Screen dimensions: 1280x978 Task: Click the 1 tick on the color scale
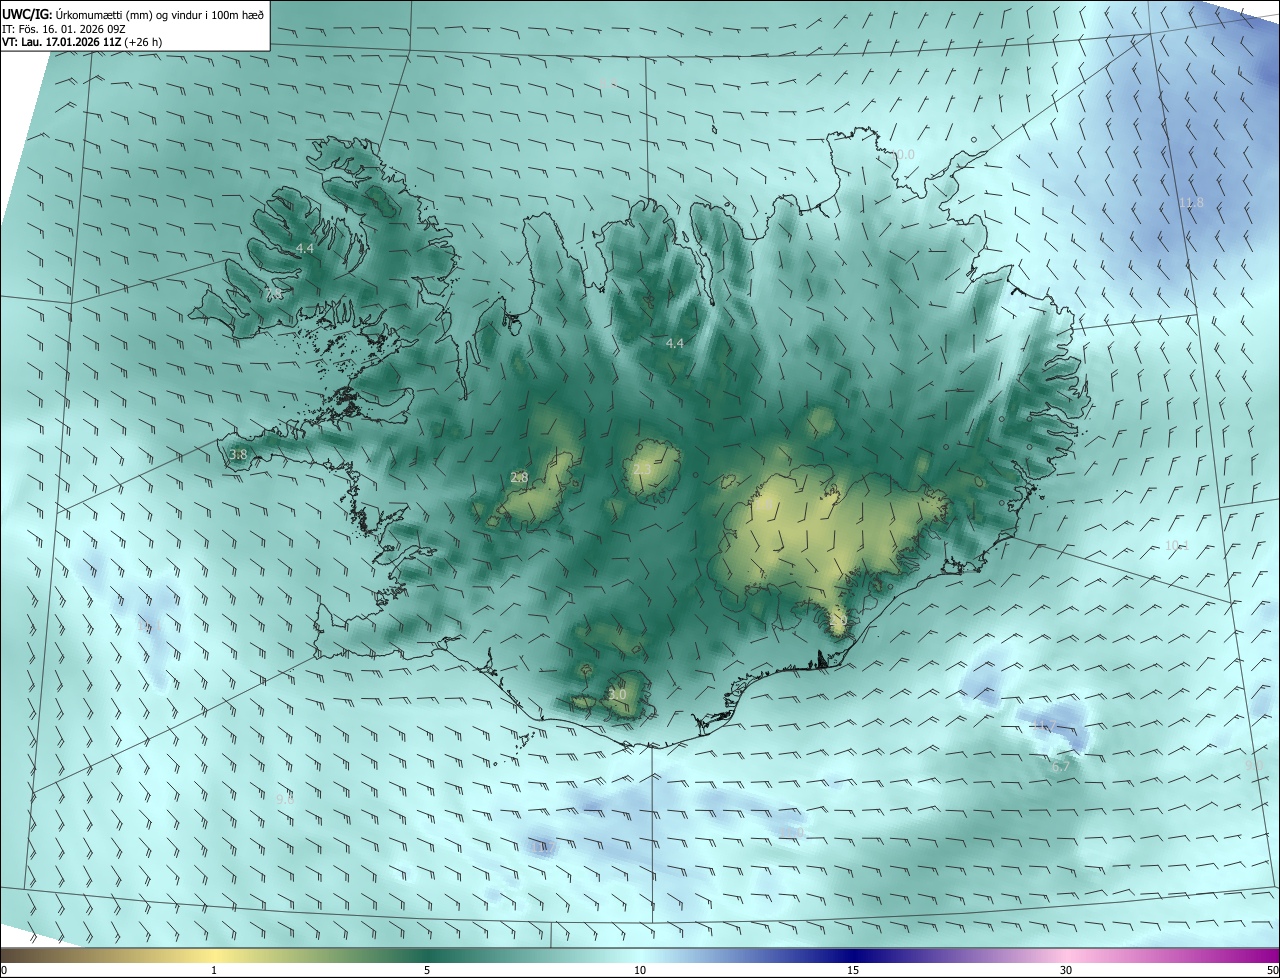[214, 970]
